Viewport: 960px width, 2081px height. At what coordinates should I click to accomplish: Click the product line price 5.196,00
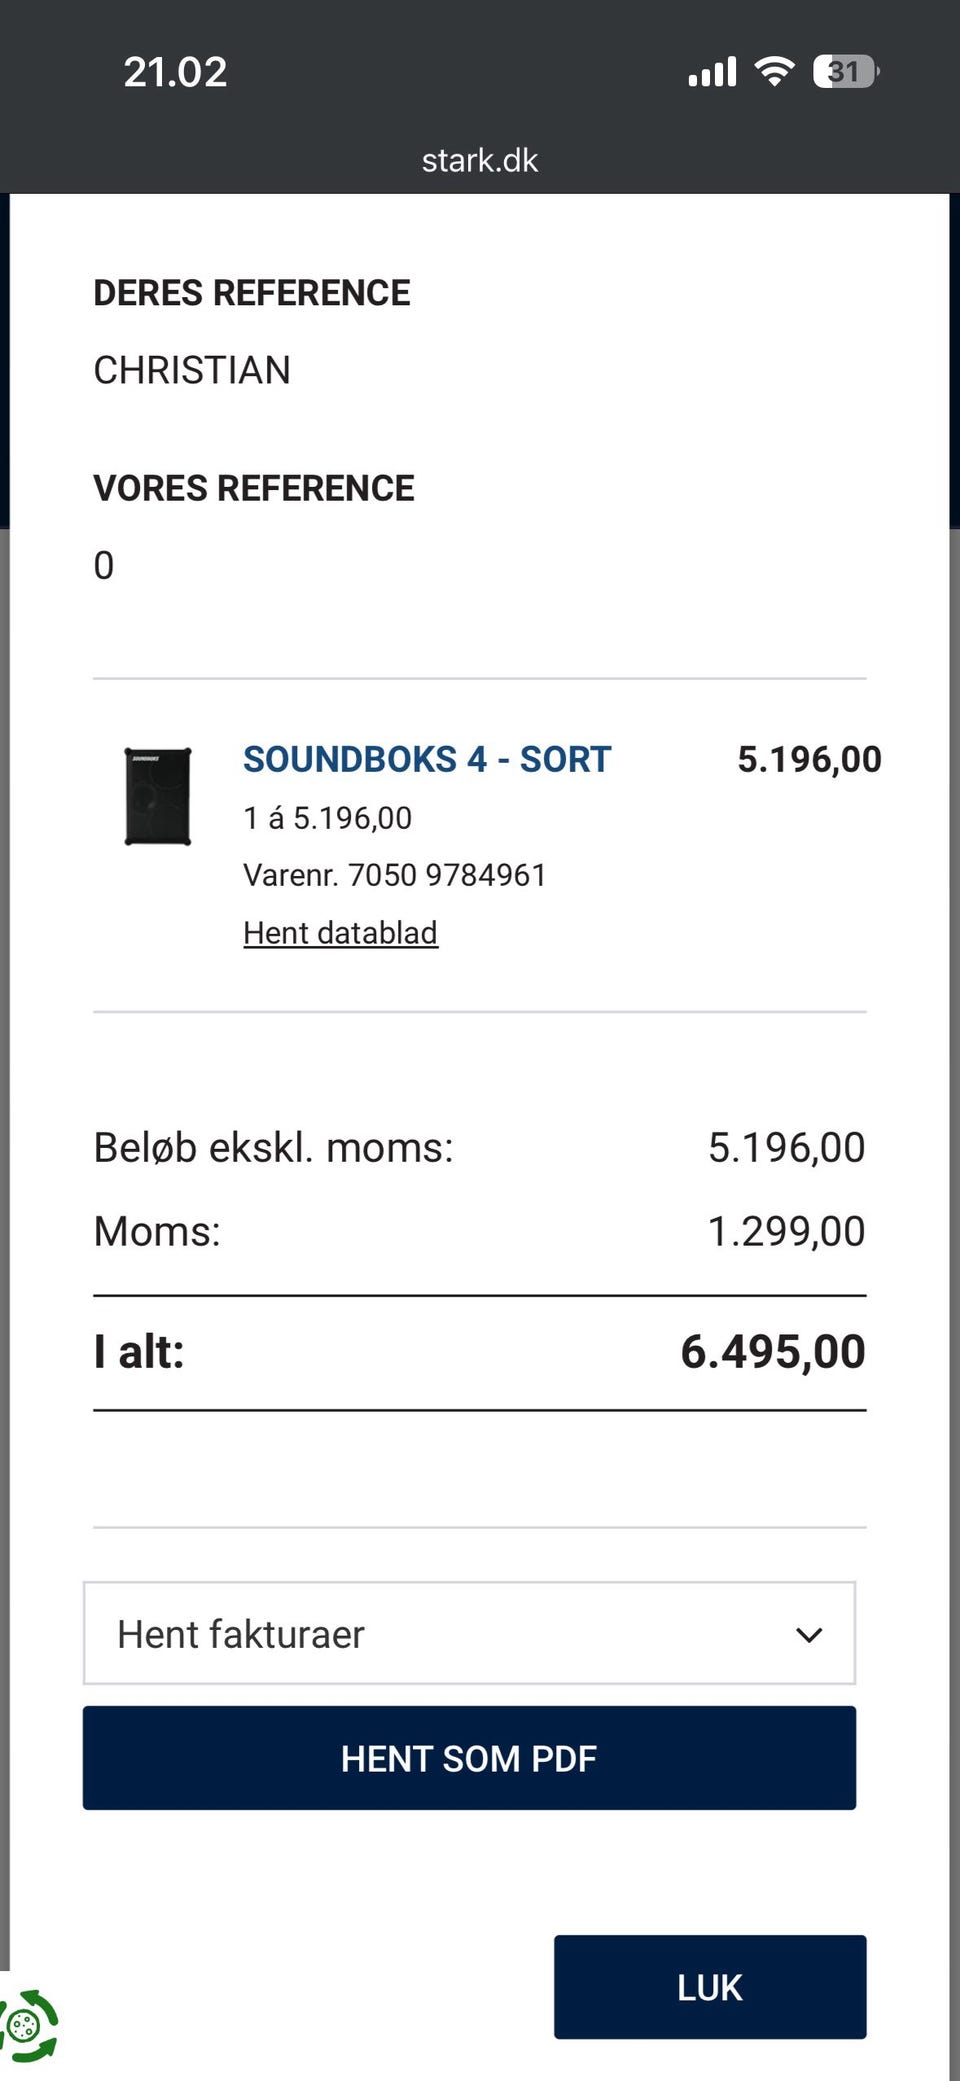click(x=809, y=759)
